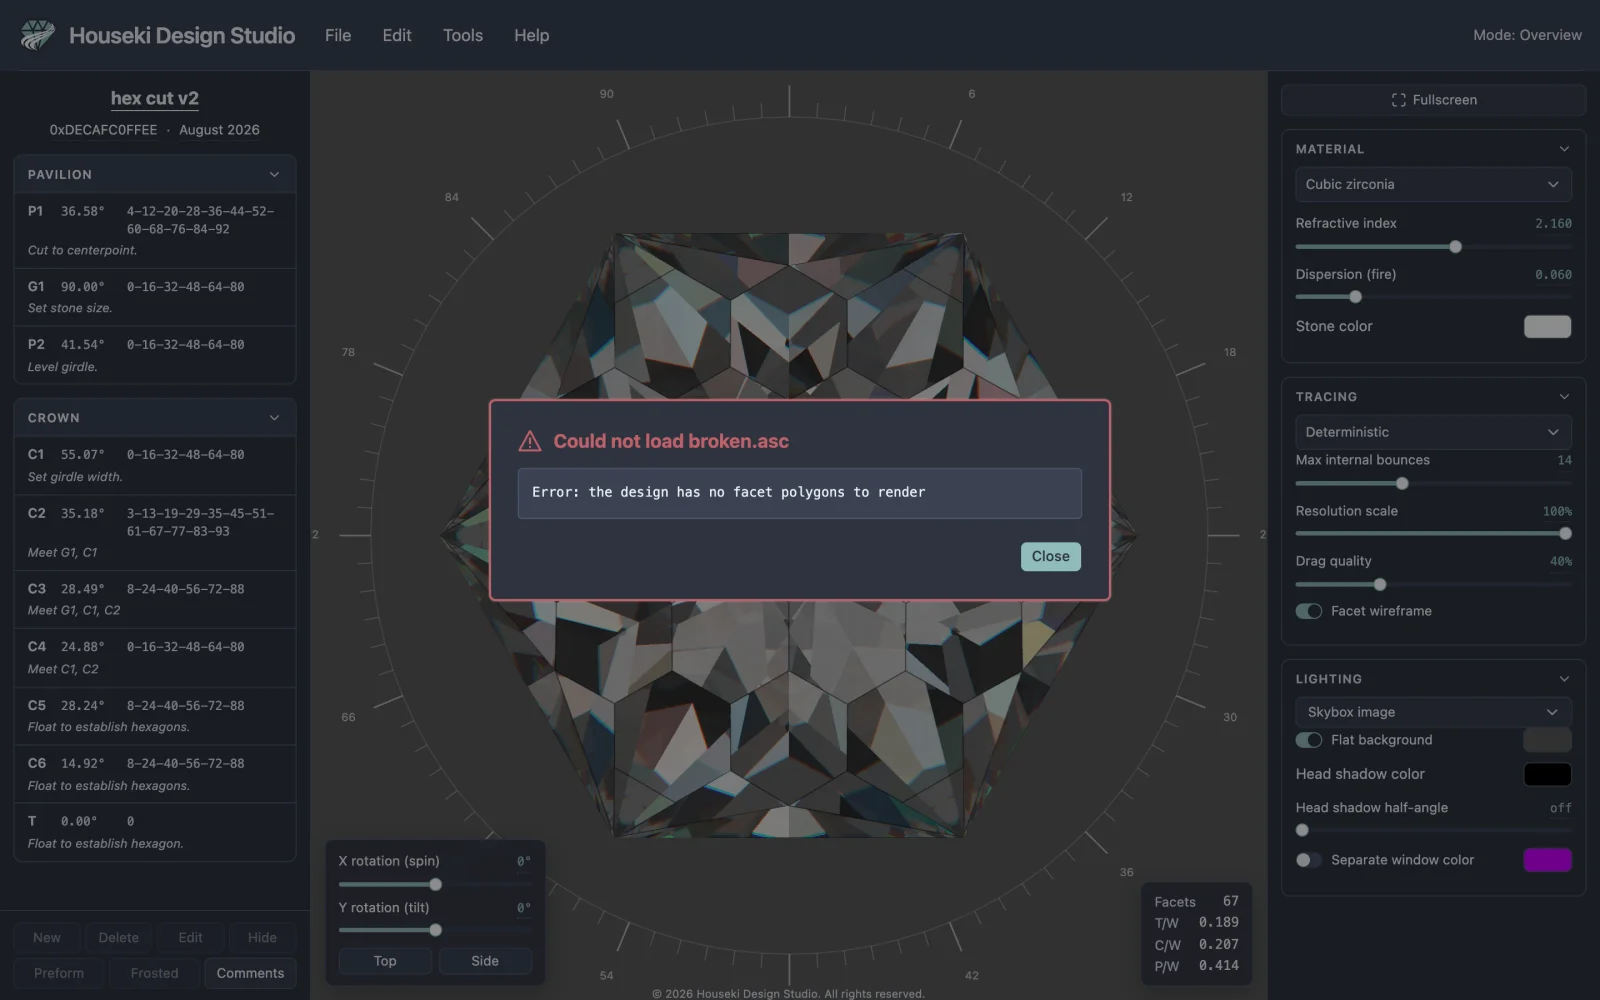Collapse the Lighting panel

coord(1564,679)
